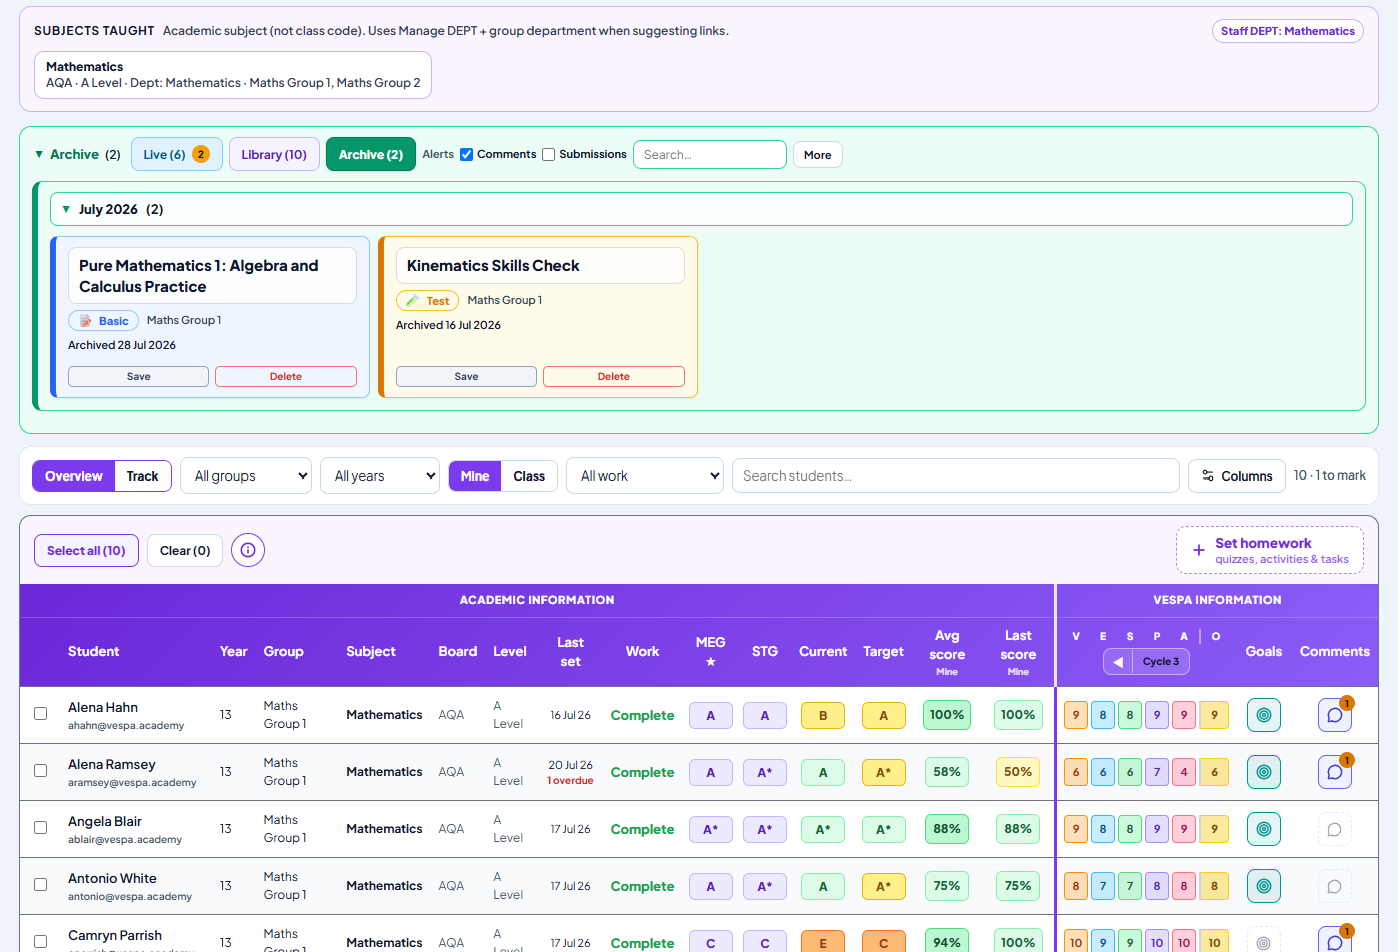This screenshot has height=952, width=1398.
Task: Open goals icon for Alena Ramsey
Action: 1264,772
